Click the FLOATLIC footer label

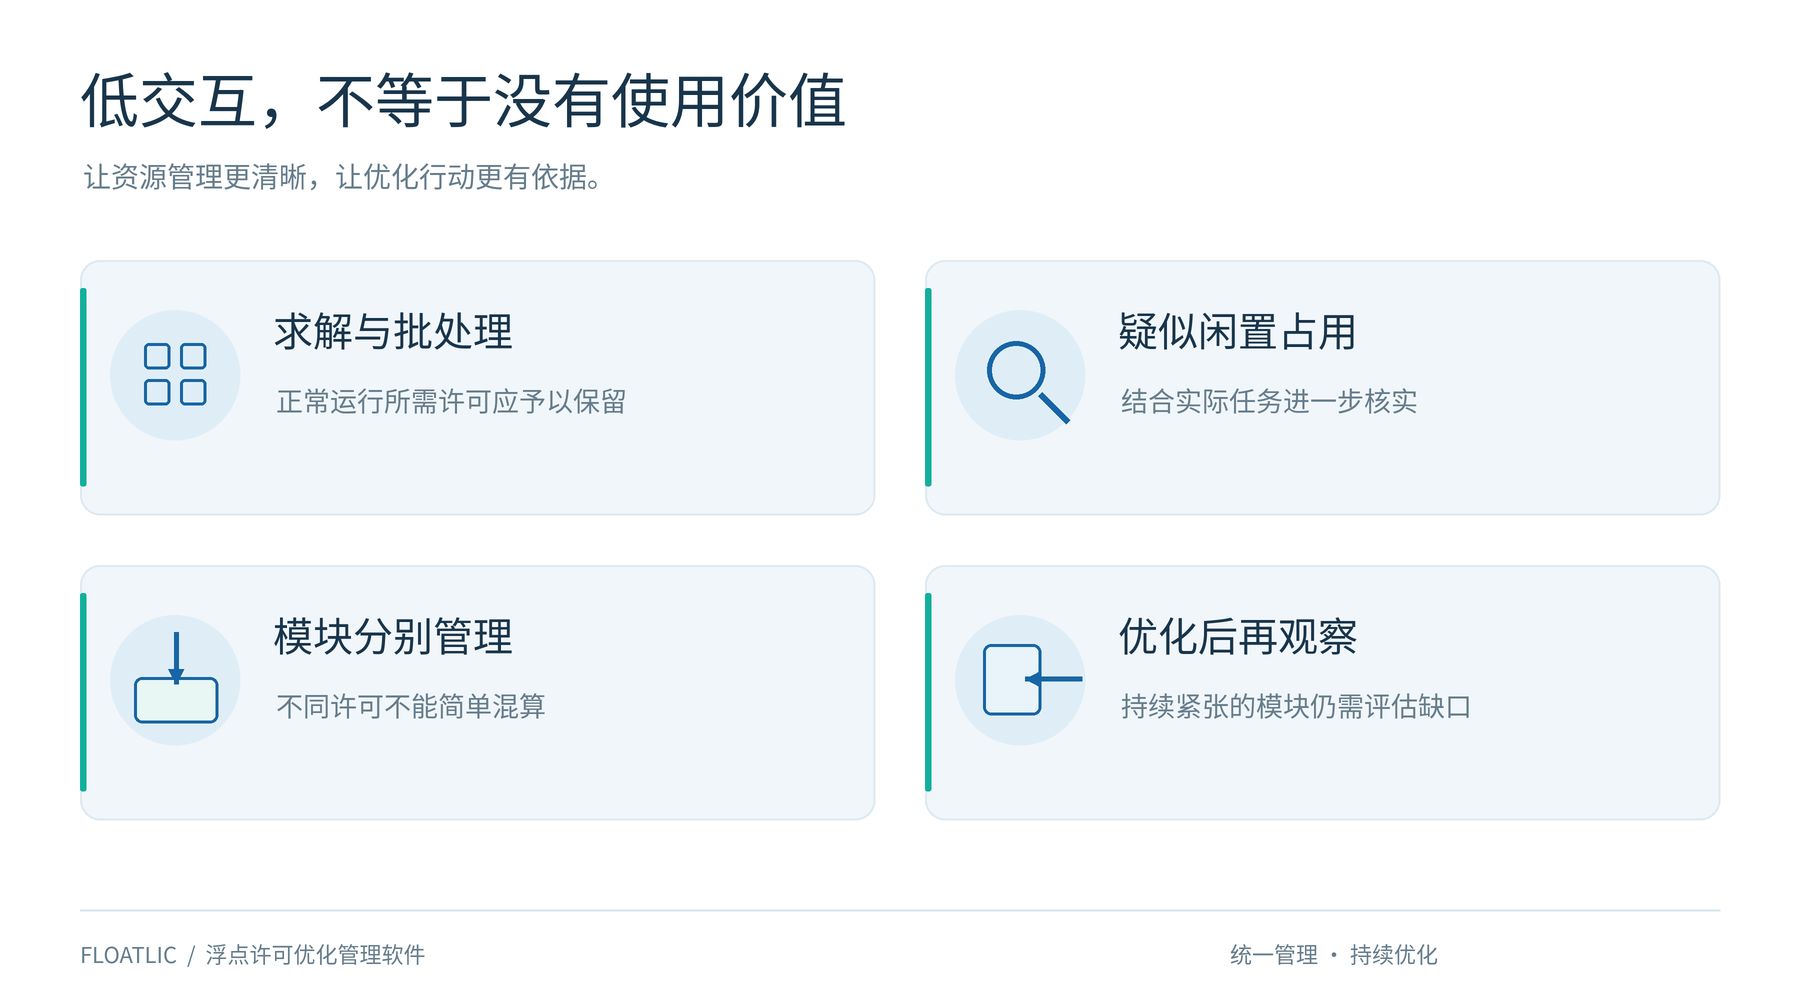128,955
